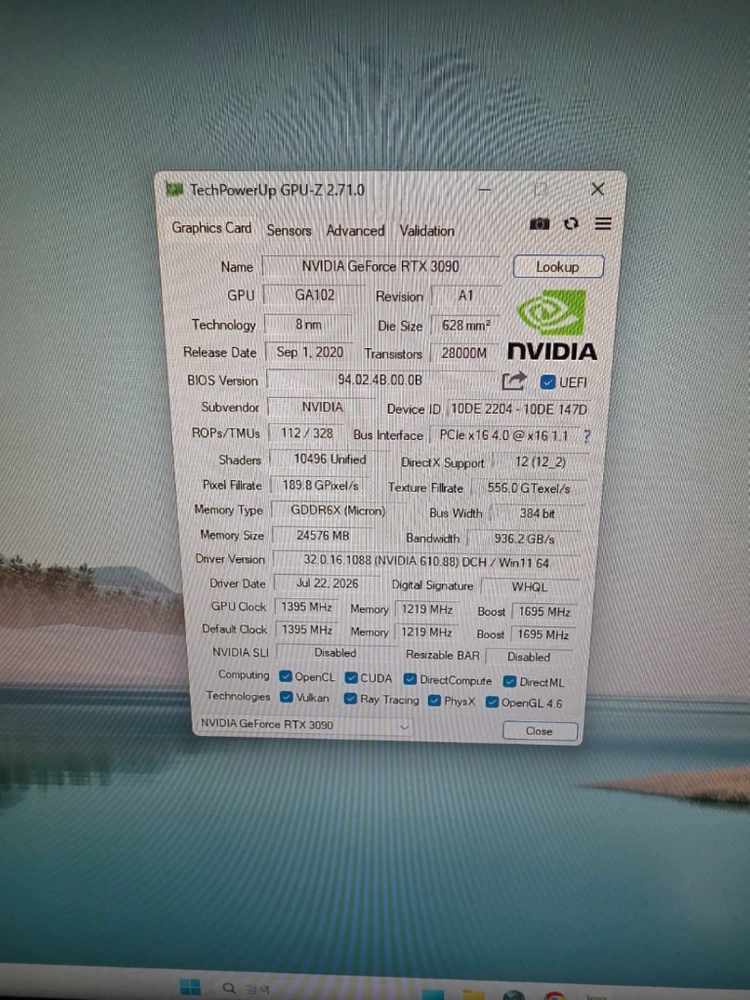Click the Default Clock row Memory 1219 MHz
The image size is (750, 1000).
(426, 632)
